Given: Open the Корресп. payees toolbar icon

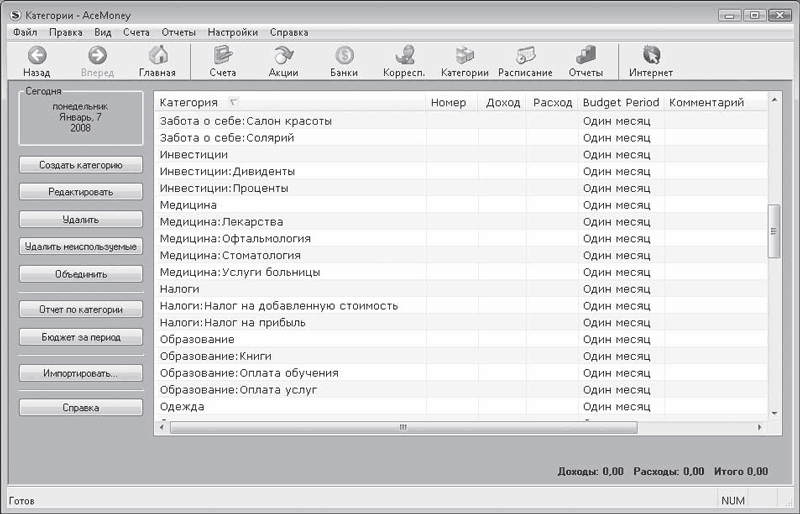Looking at the screenshot, I should (404, 55).
